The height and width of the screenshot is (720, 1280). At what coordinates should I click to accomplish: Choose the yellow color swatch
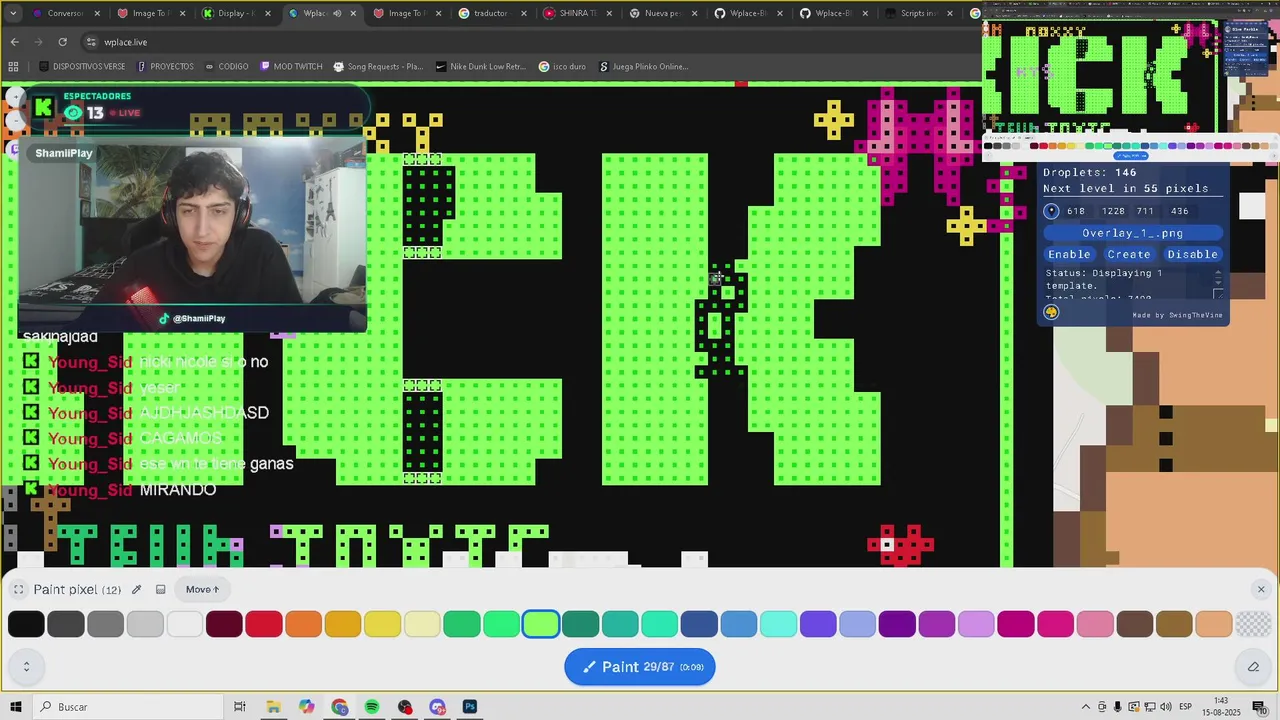(x=382, y=624)
